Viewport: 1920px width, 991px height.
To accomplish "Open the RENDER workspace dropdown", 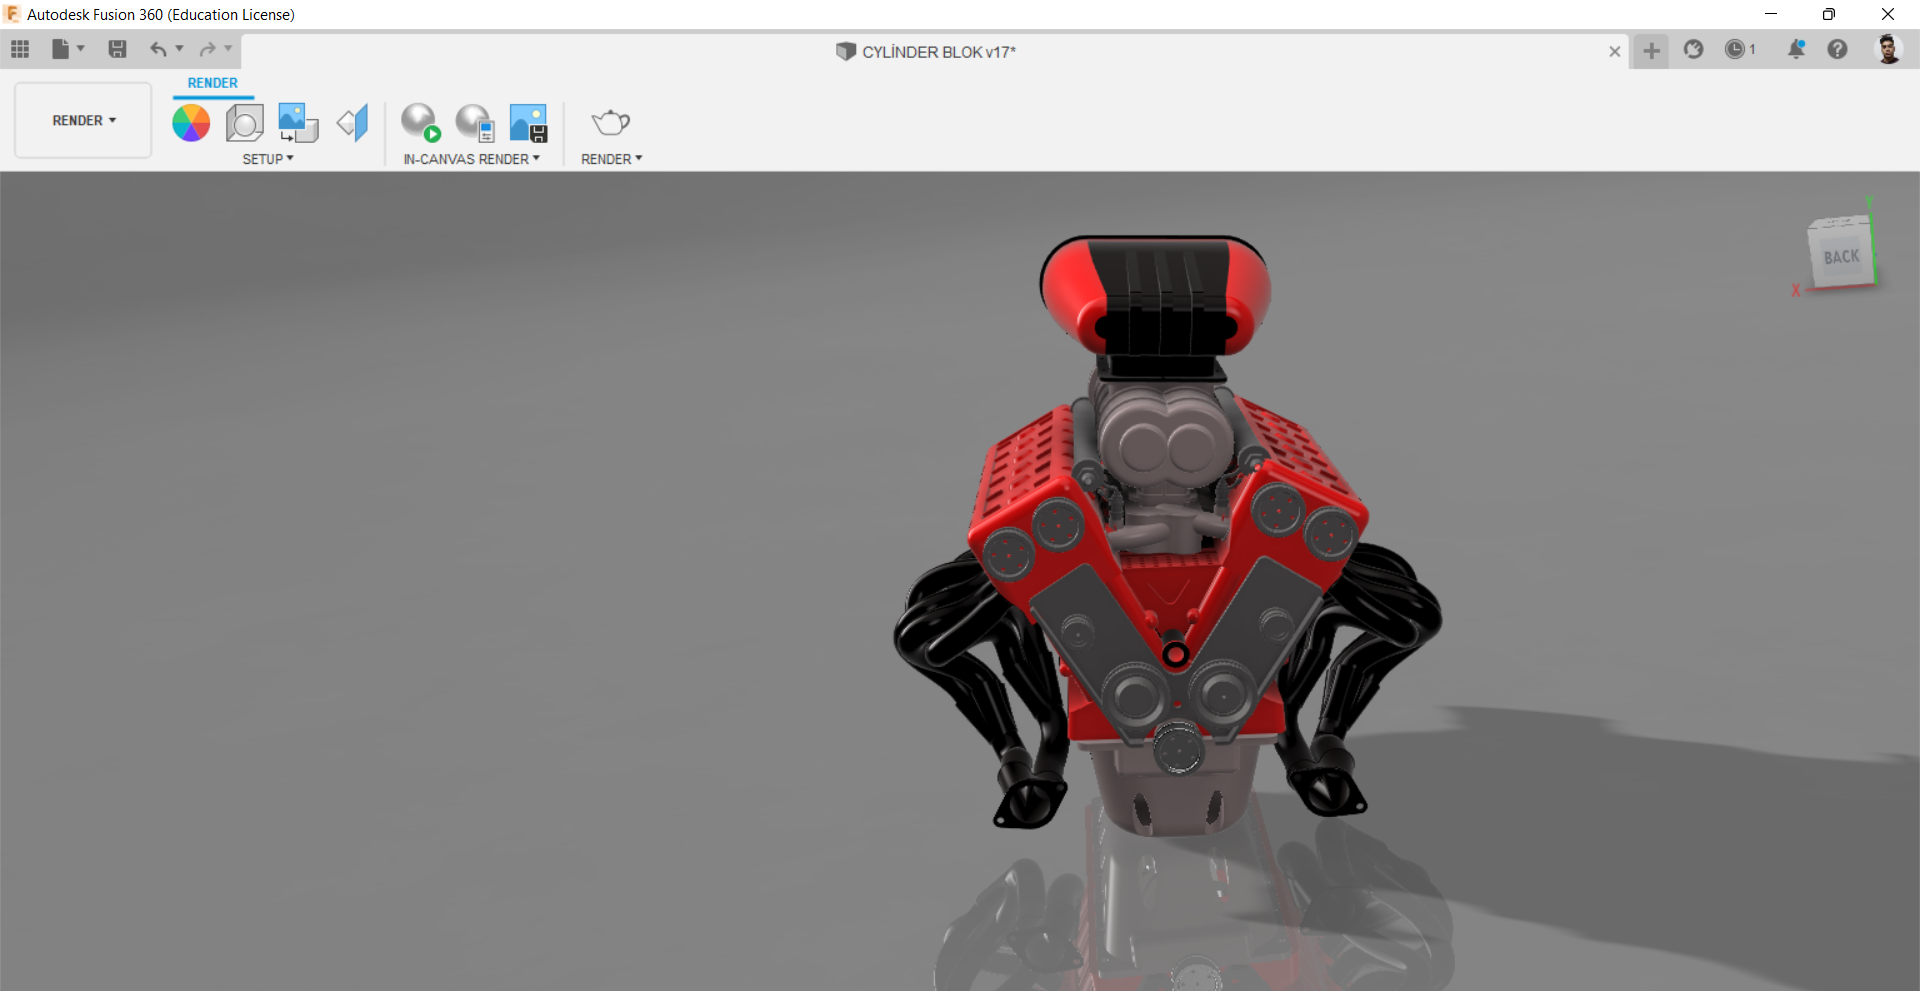I will 83,120.
